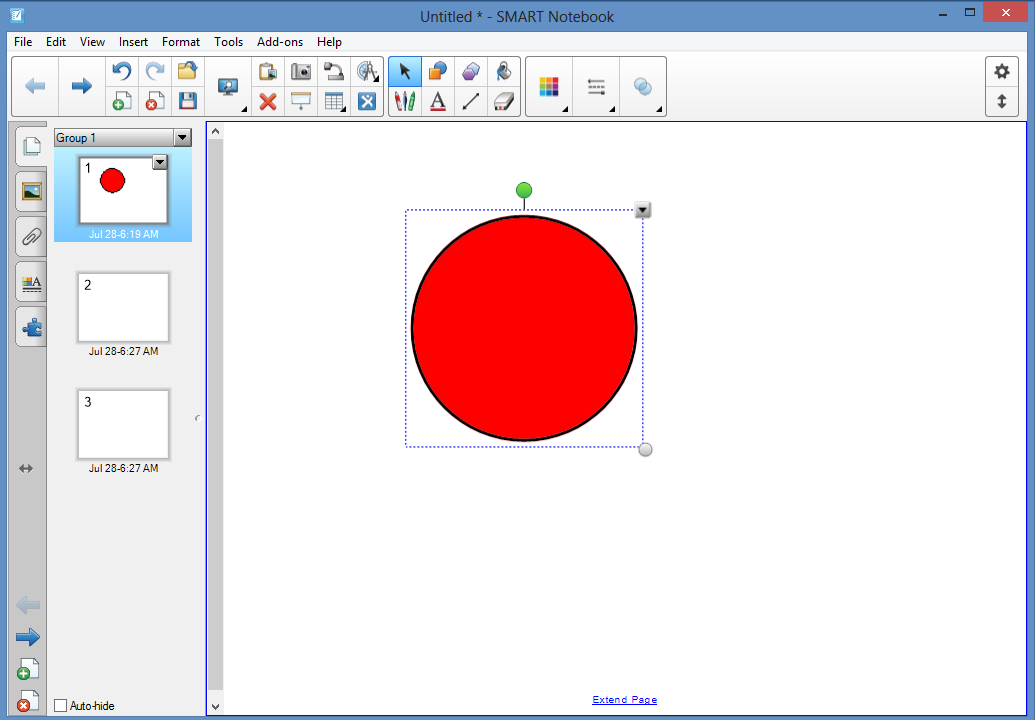Open the selected circle's menu arrow
The height and width of the screenshot is (720, 1035).
(642, 211)
